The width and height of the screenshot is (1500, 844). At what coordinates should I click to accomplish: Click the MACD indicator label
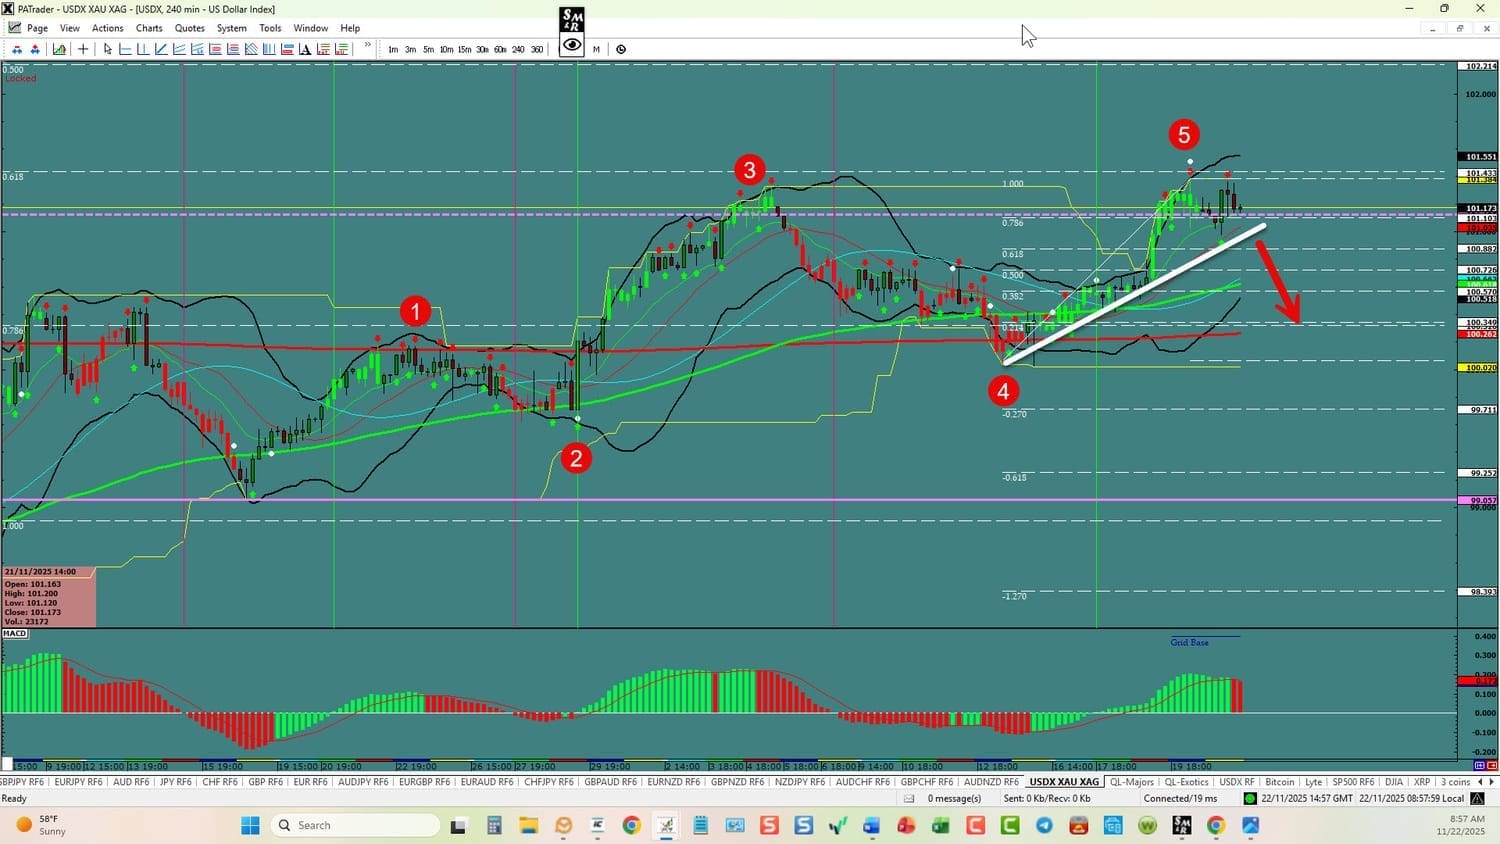[x=15, y=634]
